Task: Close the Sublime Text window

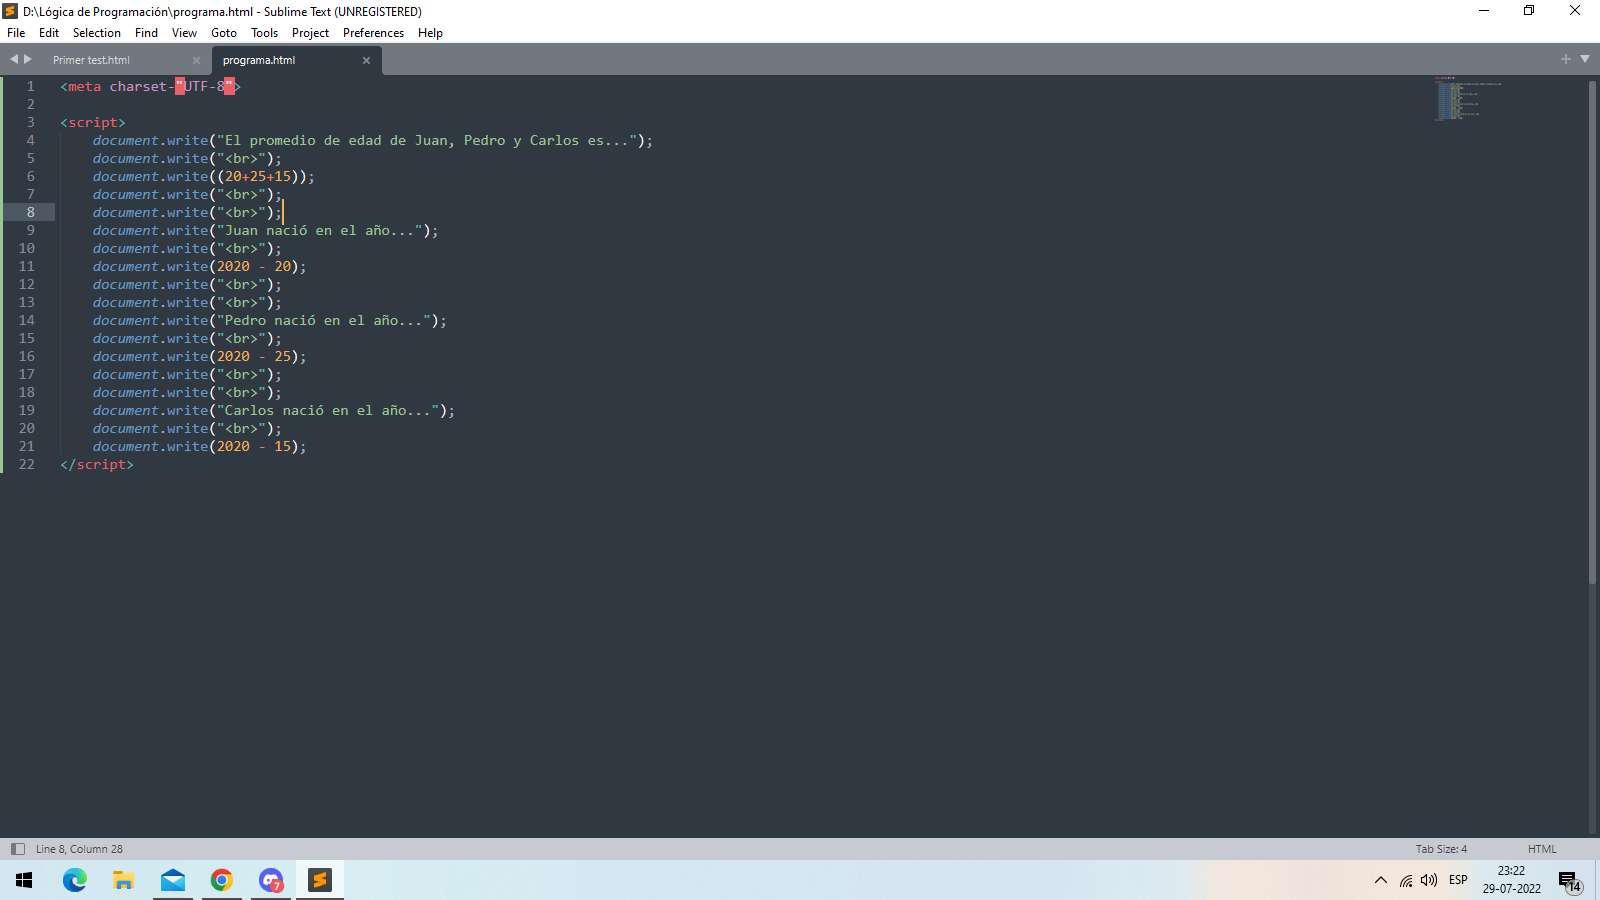Action: click(1575, 11)
